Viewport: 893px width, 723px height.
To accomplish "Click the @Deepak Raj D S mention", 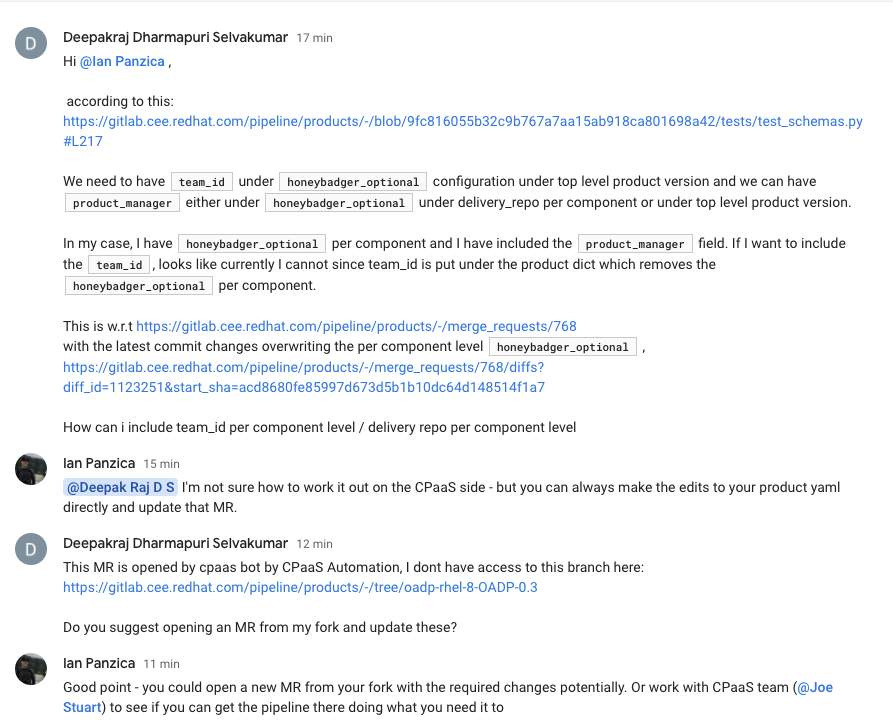I will pyautogui.click(x=120, y=488).
